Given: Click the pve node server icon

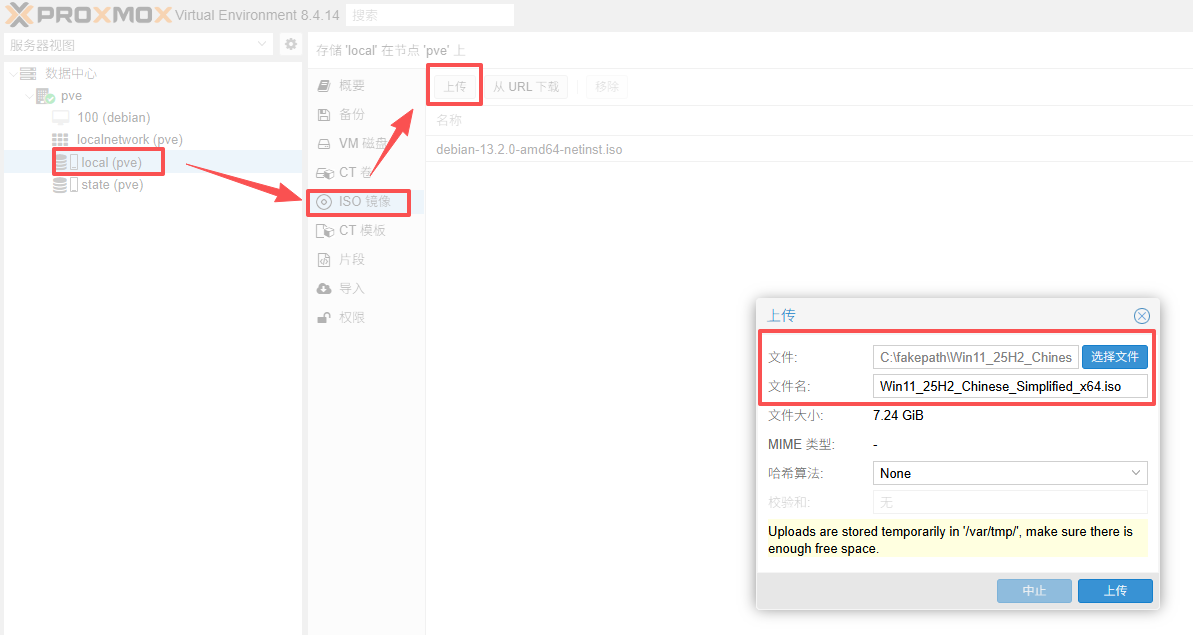Looking at the screenshot, I should [x=45, y=96].
